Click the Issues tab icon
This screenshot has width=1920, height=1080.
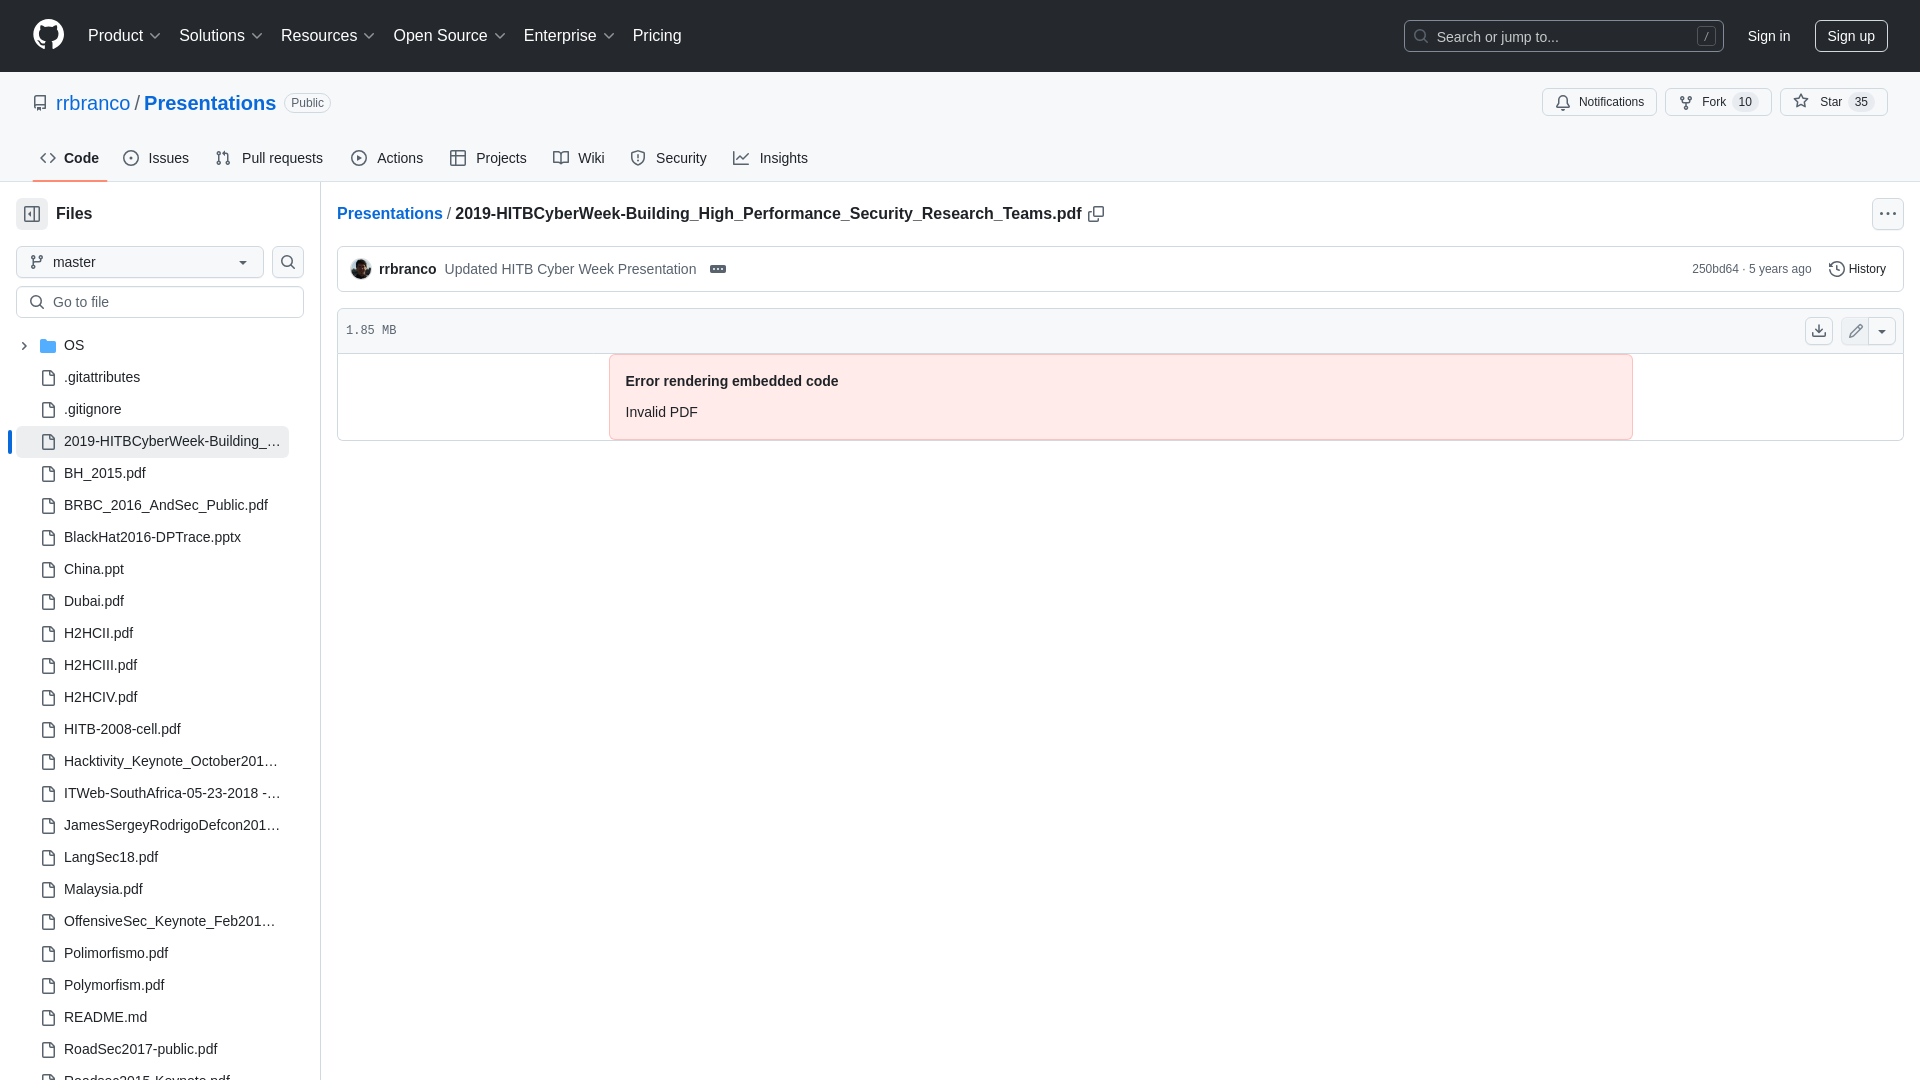(132, 158)
